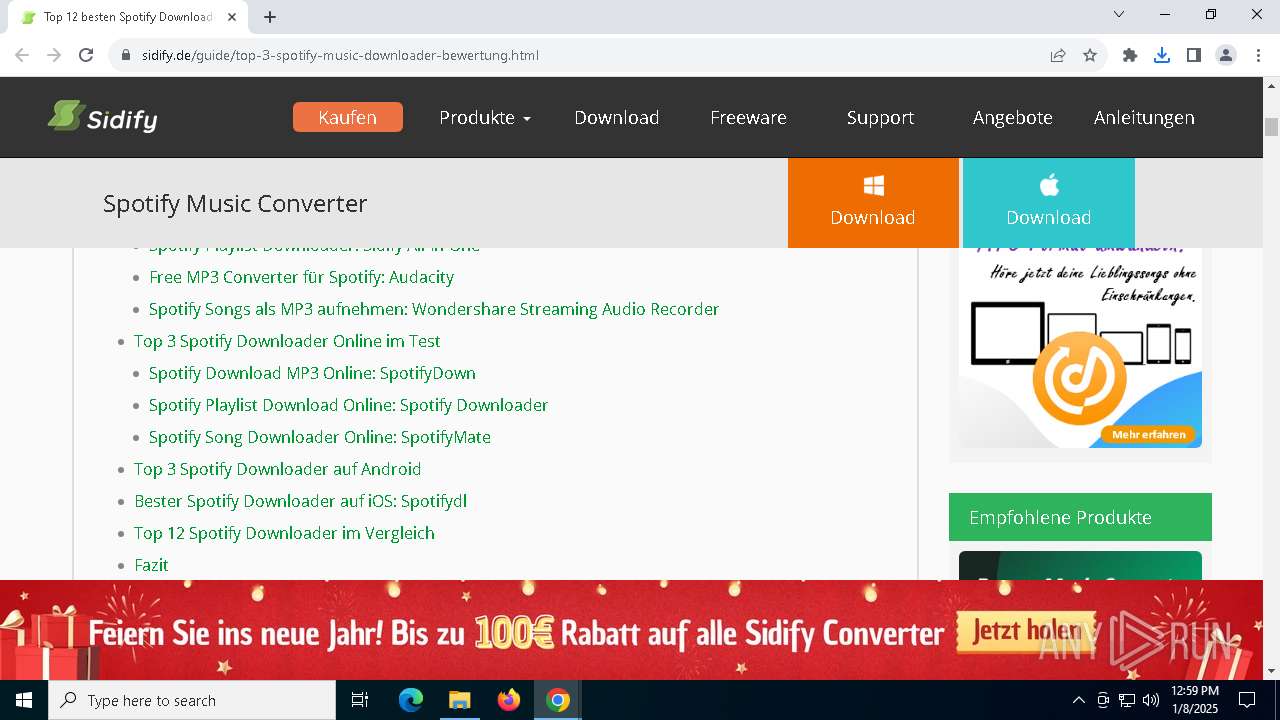Download the Windows version

873,203
